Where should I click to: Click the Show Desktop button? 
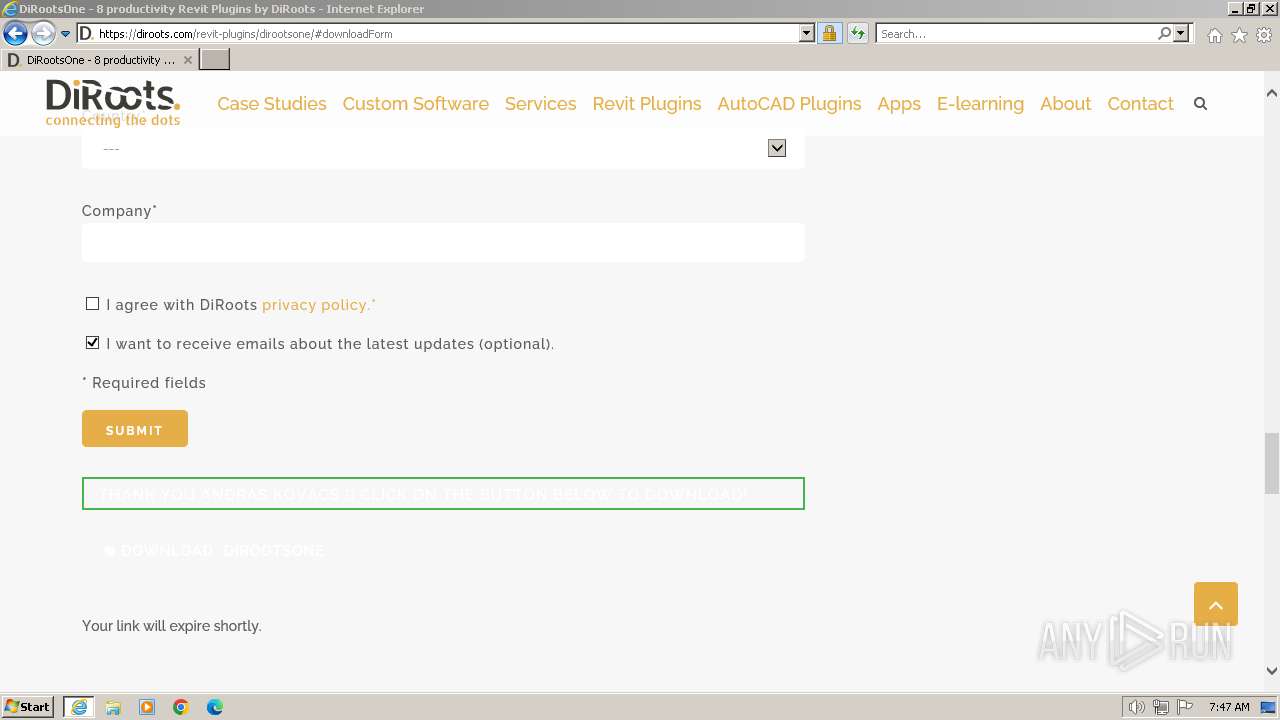(x=1269, y=707)
